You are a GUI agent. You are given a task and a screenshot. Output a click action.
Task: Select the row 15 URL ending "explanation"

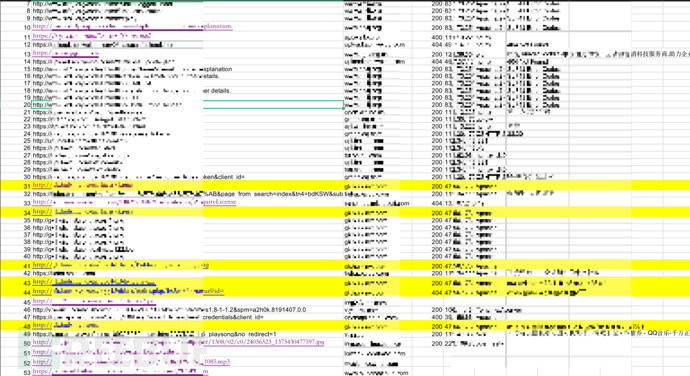132,69
